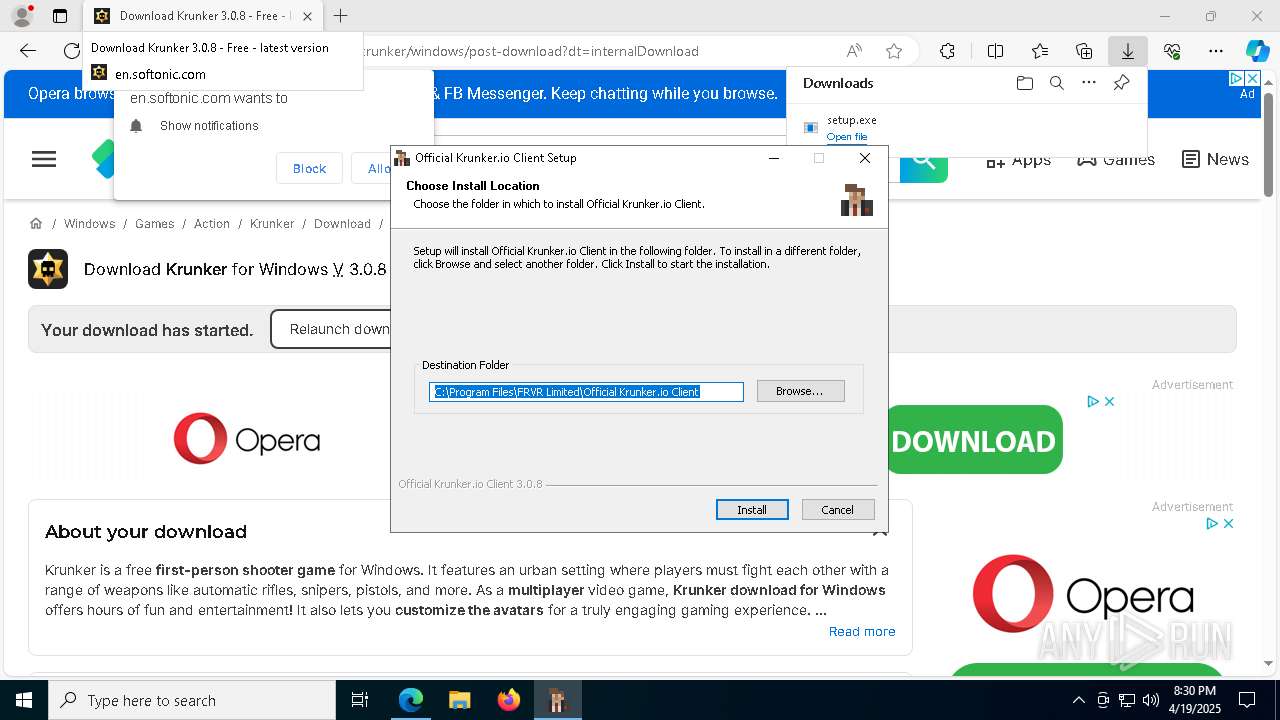
Task: Click the Destination Folder path field
Action: coord(586,392)
